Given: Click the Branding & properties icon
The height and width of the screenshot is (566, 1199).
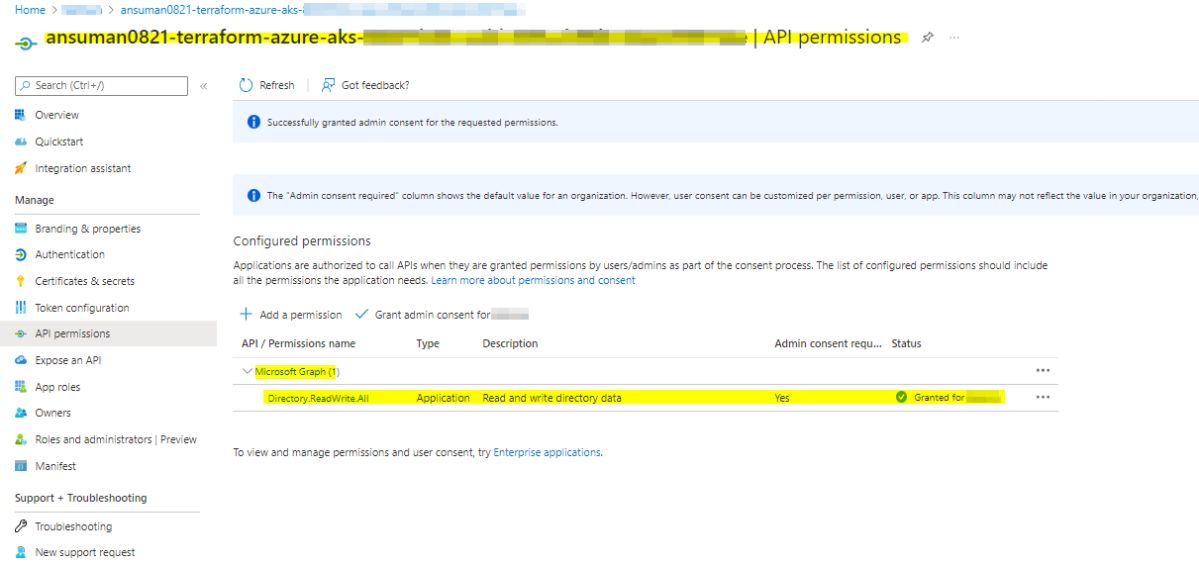Looking at the screenshot, I should pos(21,229).
